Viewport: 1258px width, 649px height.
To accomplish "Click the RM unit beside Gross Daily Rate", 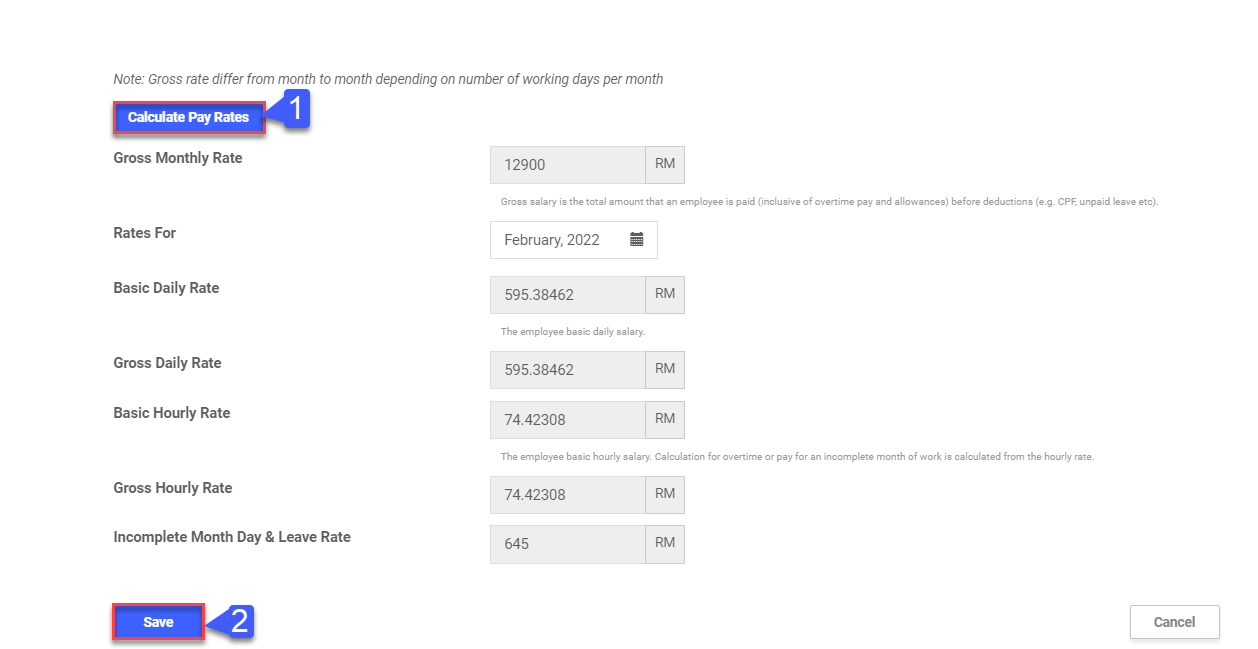I will click(665, 370).
